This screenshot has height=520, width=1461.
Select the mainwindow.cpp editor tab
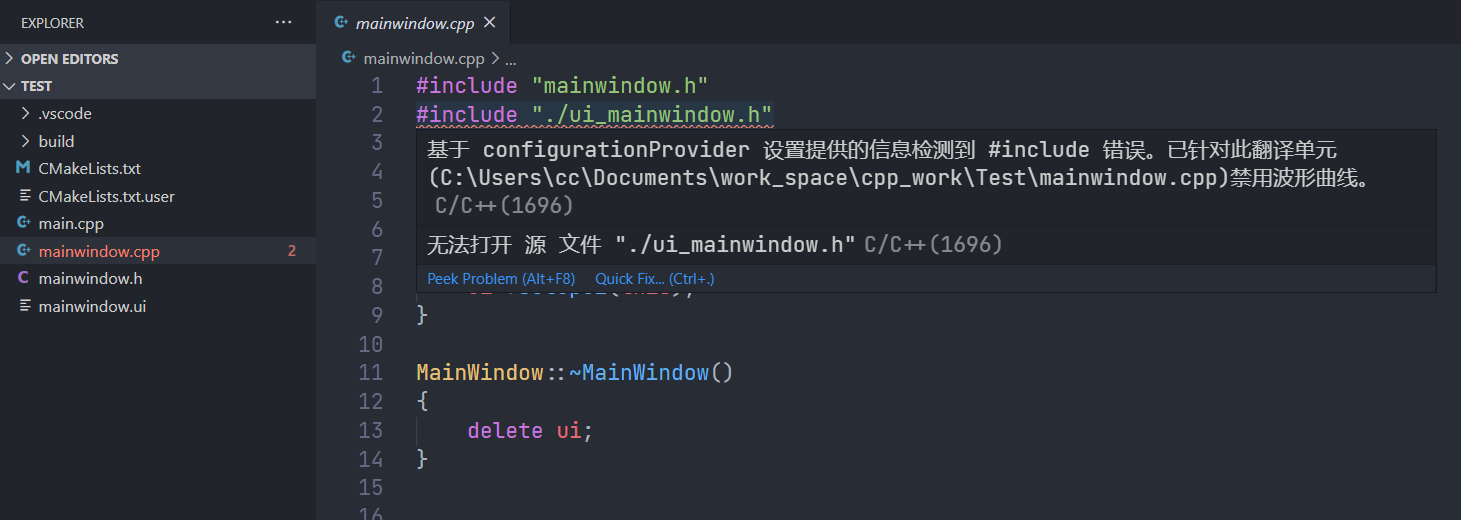pos(414,22)
